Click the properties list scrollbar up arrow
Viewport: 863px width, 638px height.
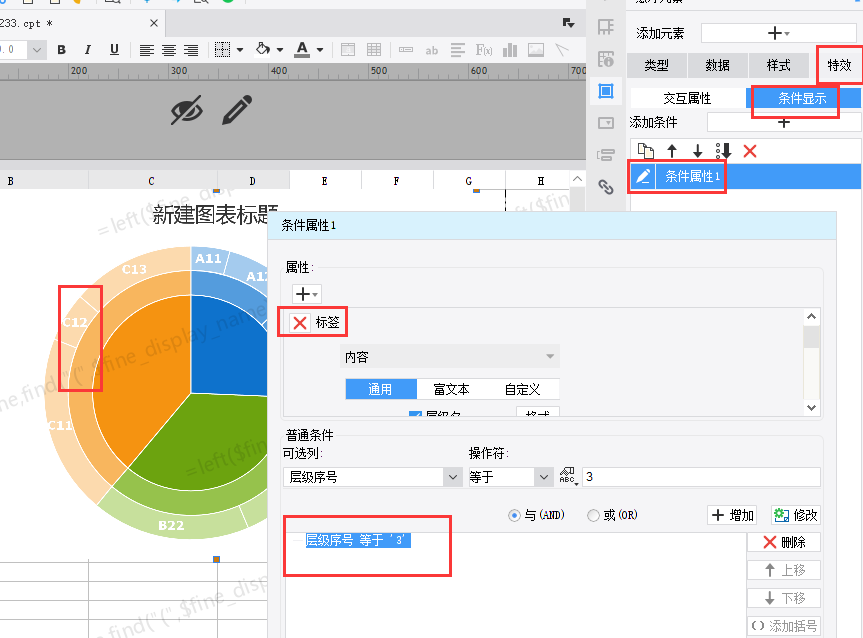(x=811, y=317)
